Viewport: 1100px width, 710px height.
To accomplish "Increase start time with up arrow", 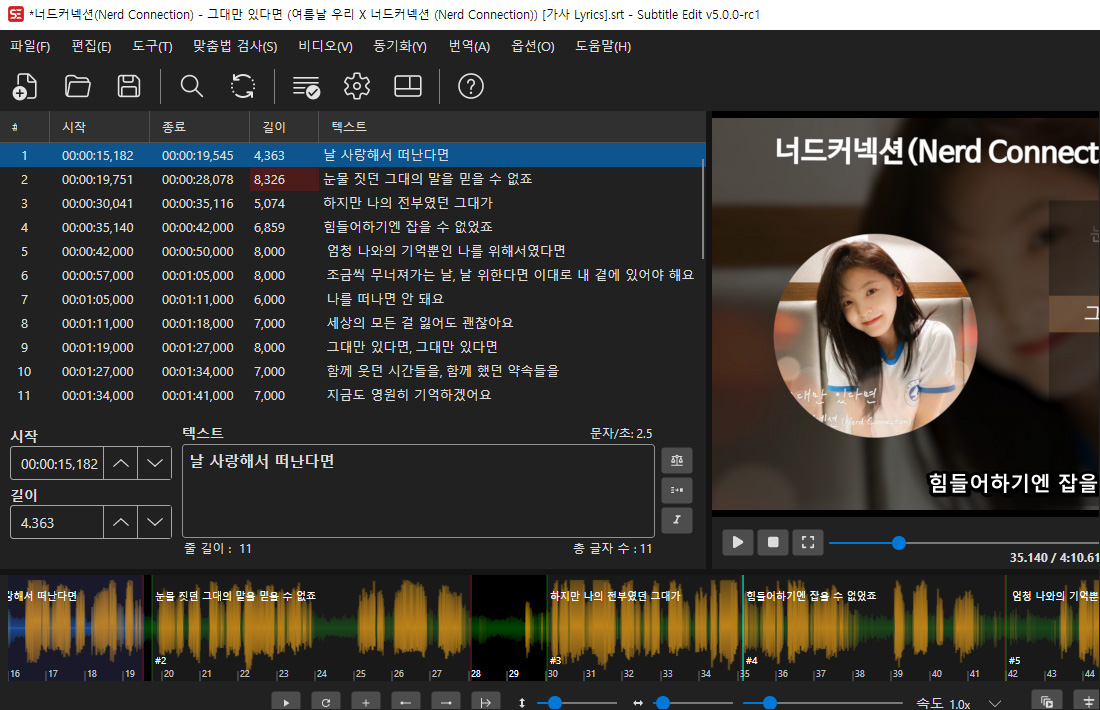I will pos(121,464).
